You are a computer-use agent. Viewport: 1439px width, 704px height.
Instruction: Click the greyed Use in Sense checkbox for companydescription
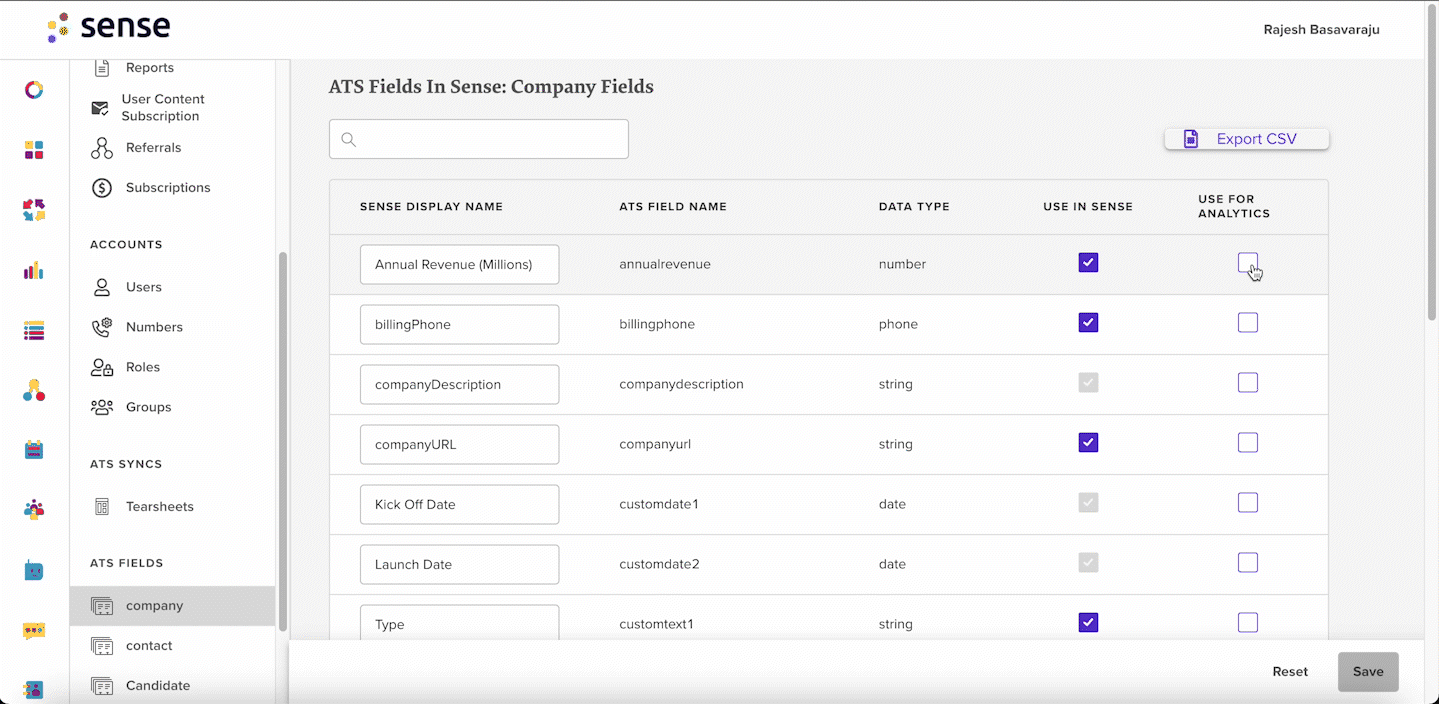(x=1088, y=383)
